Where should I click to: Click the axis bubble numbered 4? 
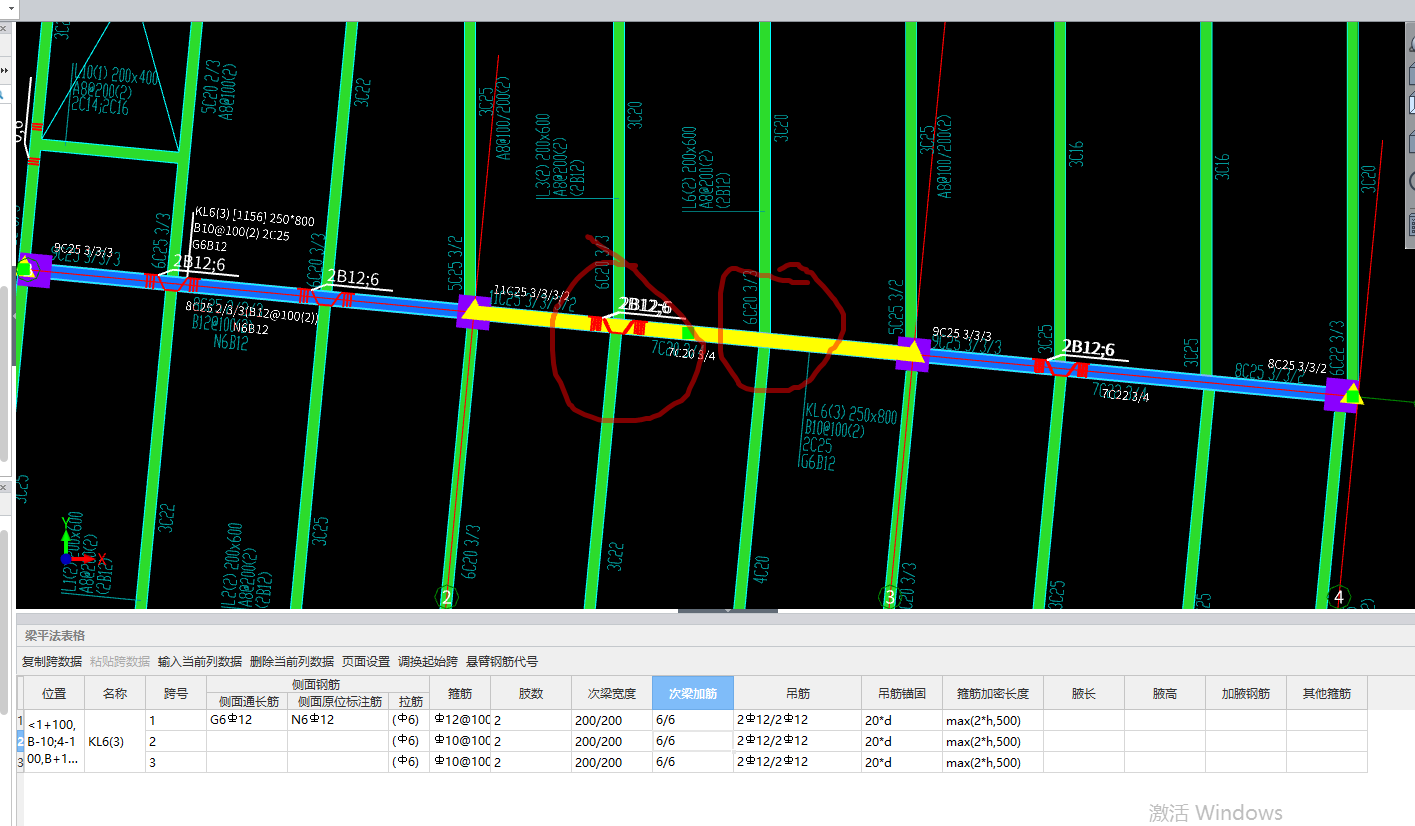pos(1339,597)
